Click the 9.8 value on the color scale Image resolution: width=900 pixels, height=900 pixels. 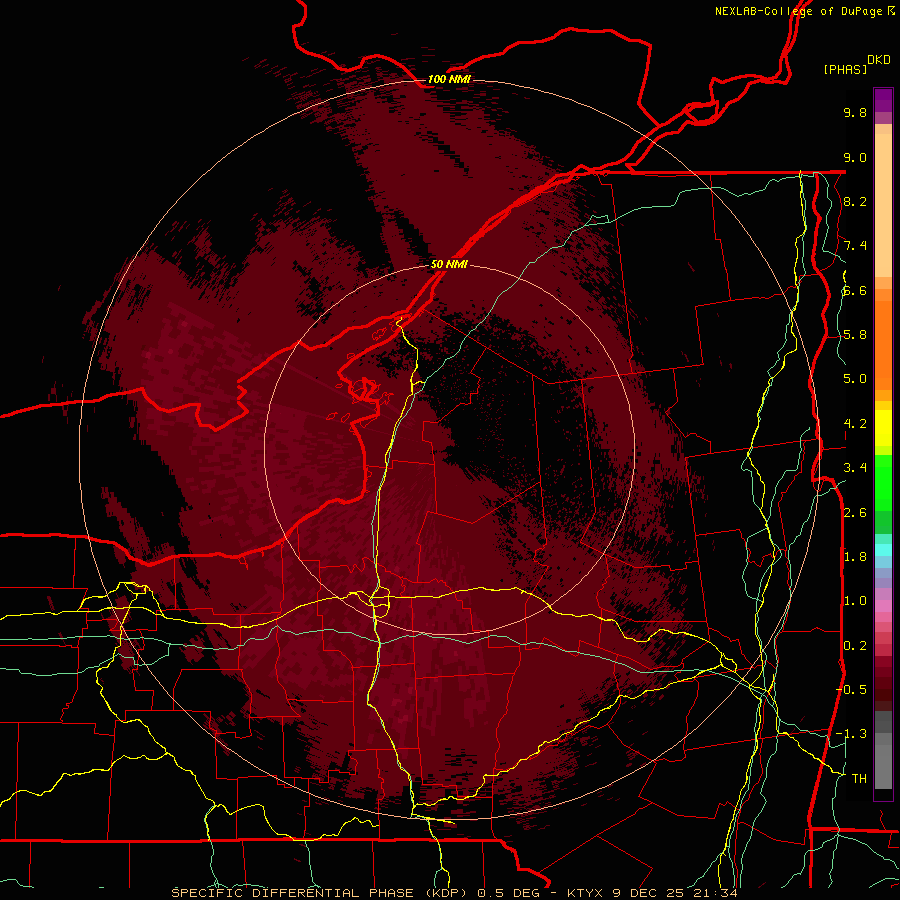(x=855, y=112)
